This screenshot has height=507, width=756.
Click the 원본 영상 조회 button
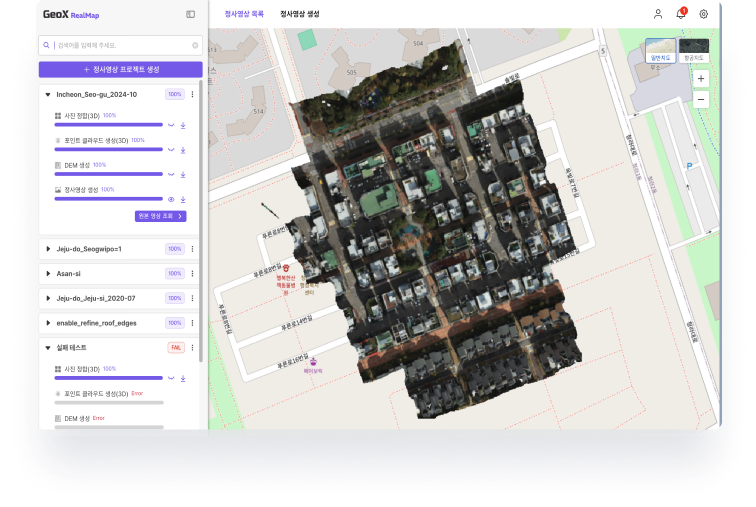pyautogui.click(x=160, y=216)
